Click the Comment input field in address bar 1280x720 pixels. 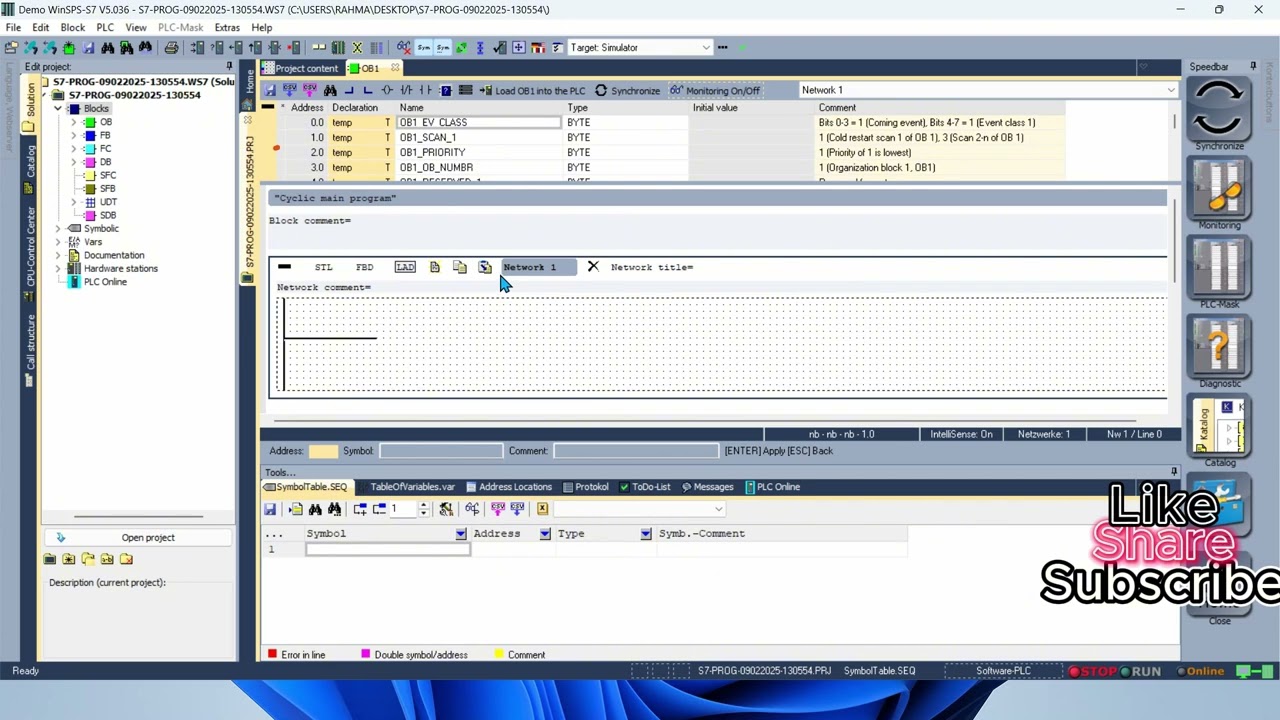(636, 451)
